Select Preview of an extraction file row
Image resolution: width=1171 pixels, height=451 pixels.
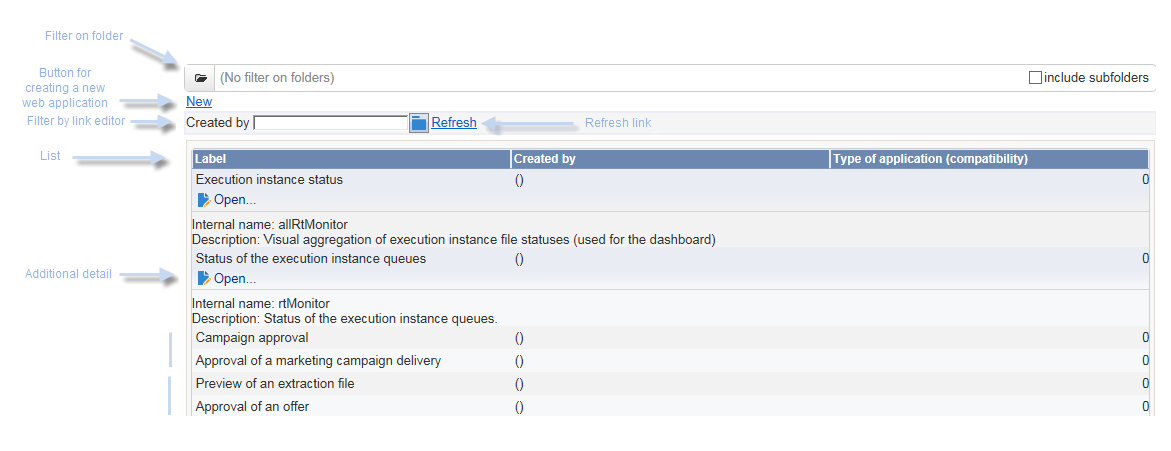point(671,384)
